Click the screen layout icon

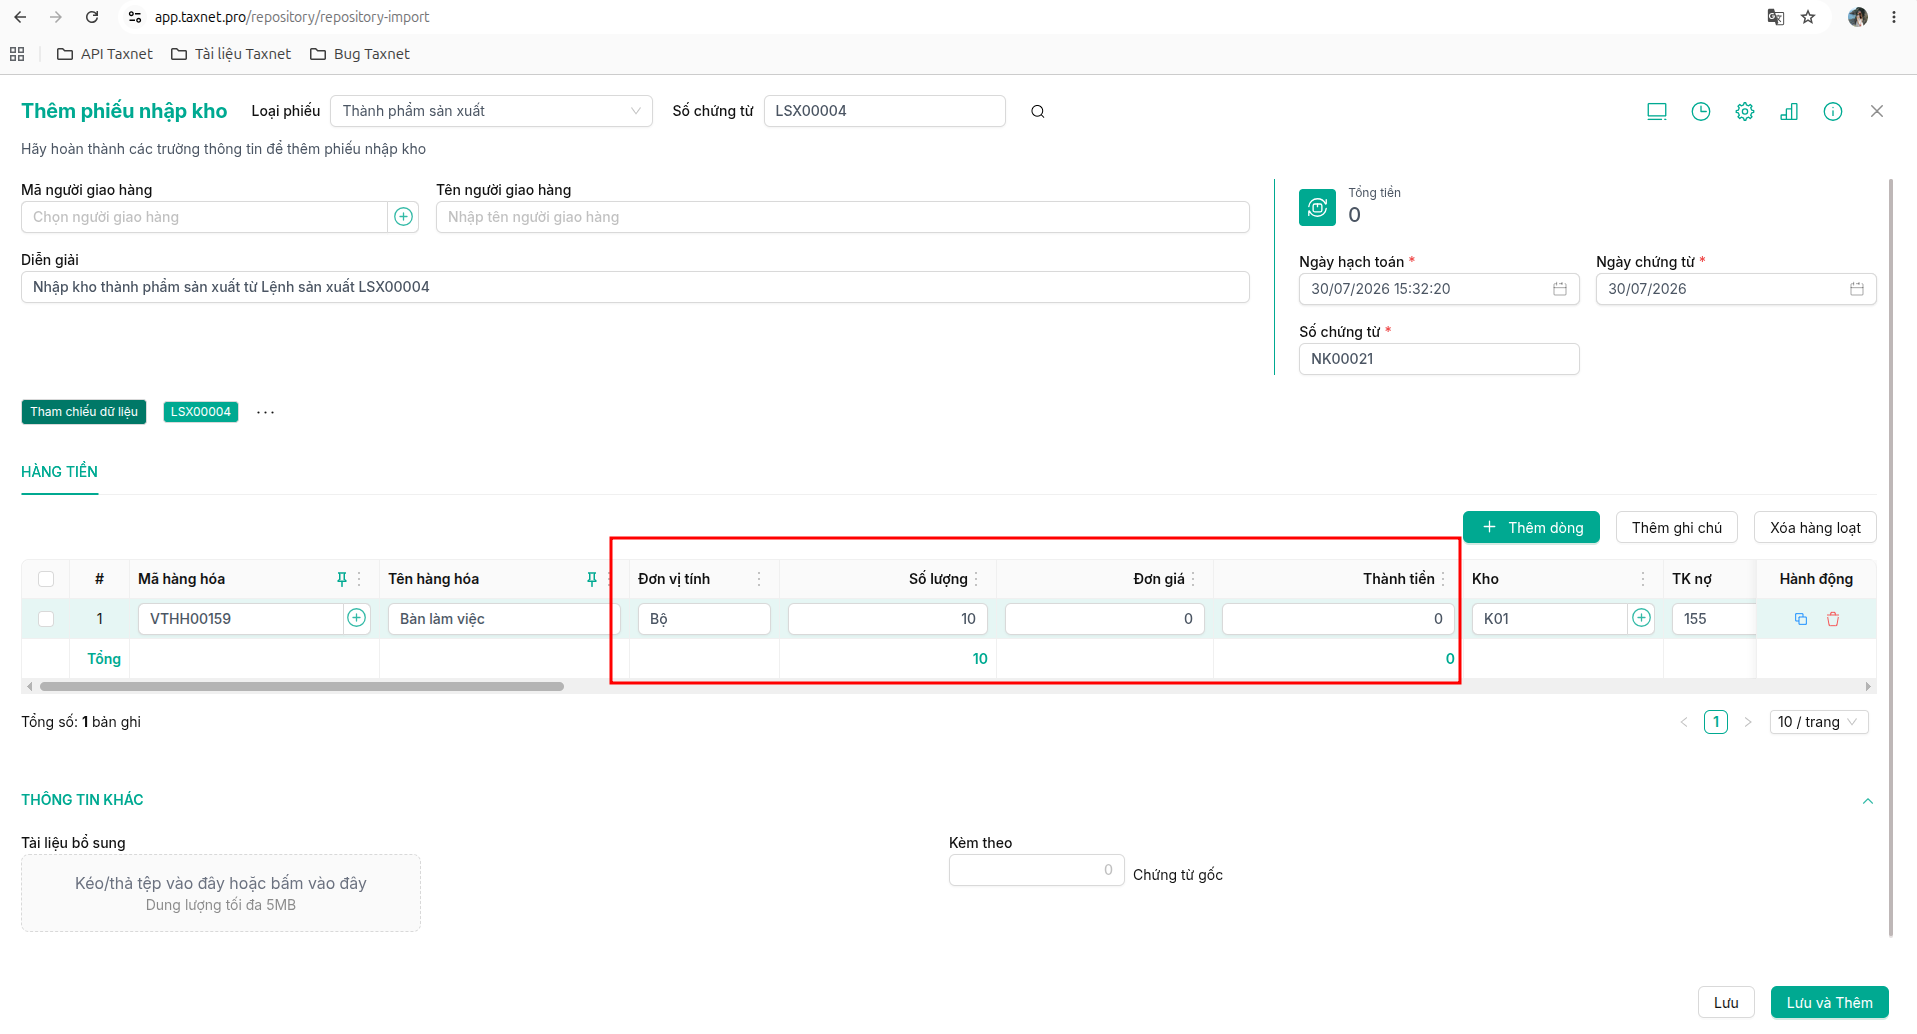(x=1656, y=111)
